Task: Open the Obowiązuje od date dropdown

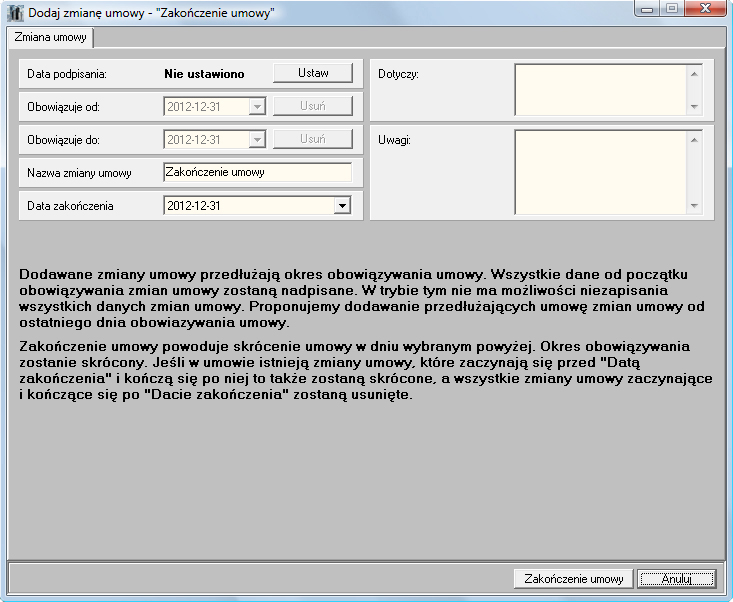Action: click(x=257, y=107)
